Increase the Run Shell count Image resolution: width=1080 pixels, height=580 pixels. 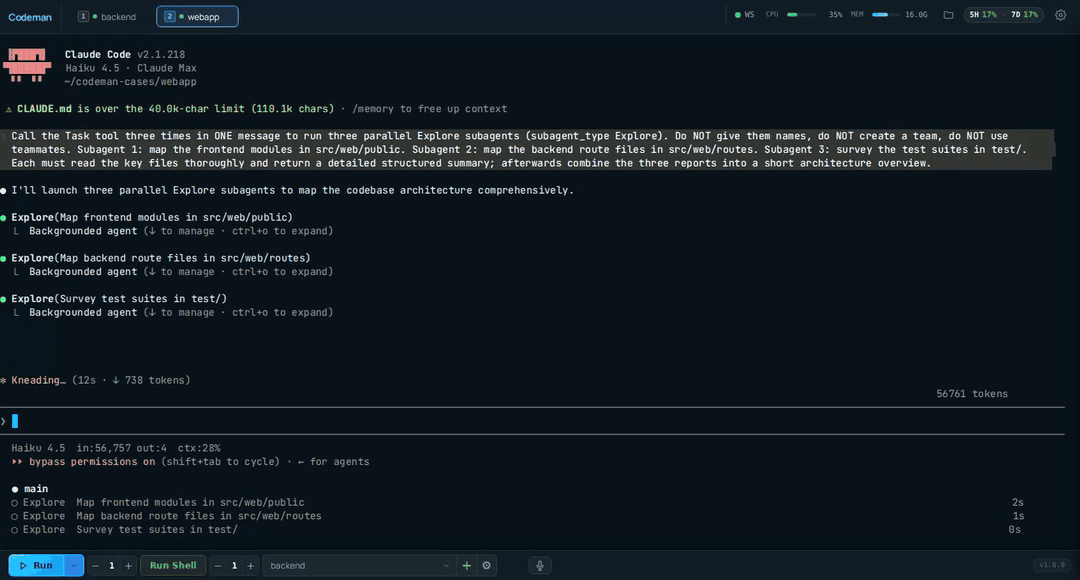(250, 566)
